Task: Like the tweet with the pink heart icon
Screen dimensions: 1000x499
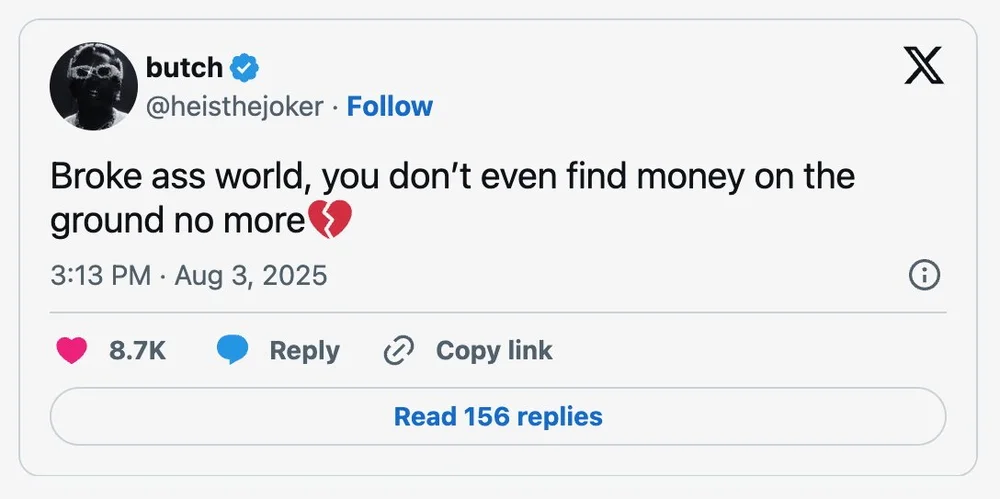Action: pyautogui.click(x=71, y=351)
